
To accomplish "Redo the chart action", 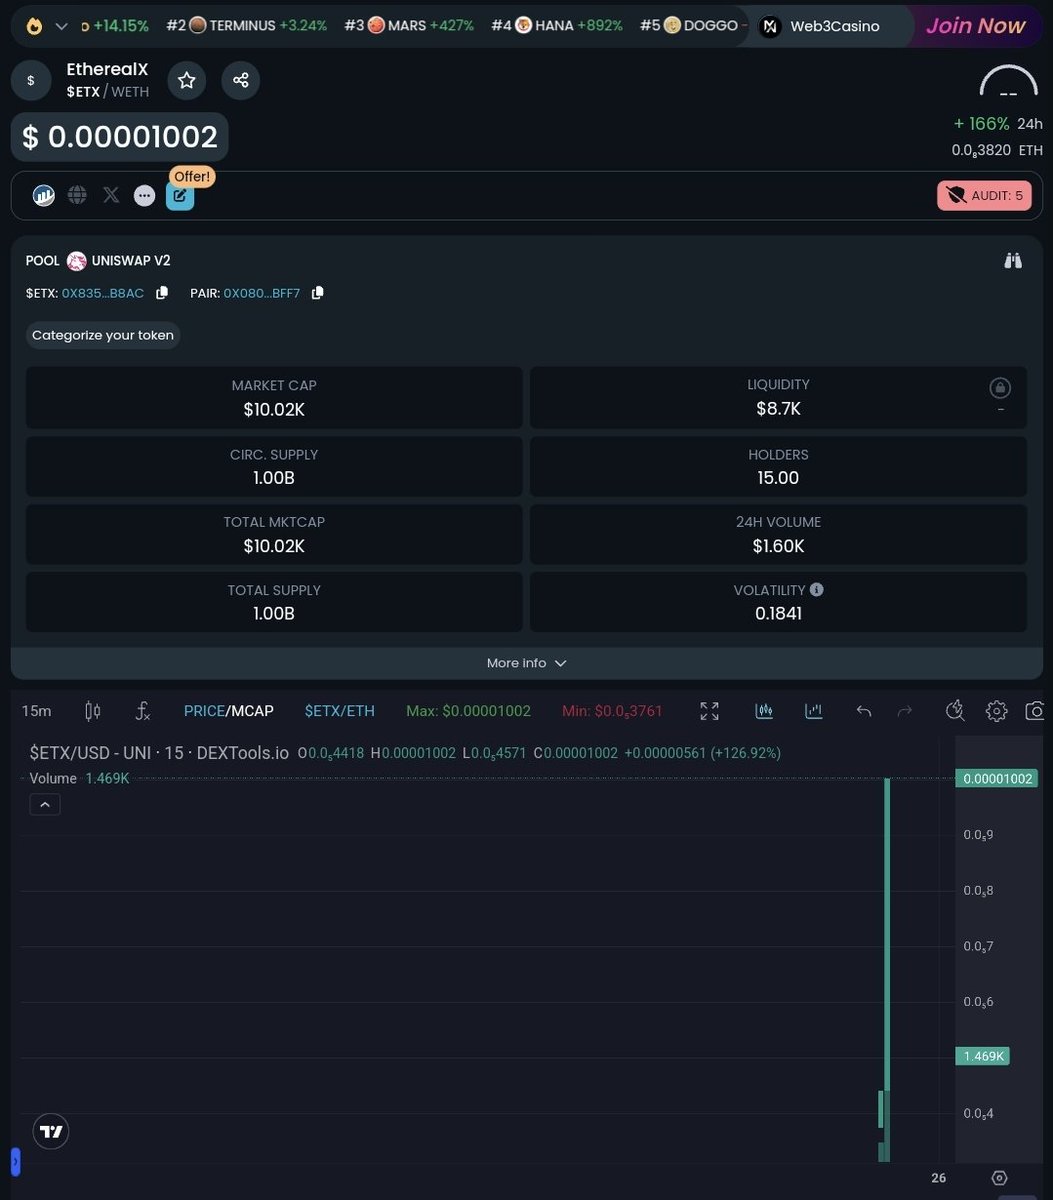I will pyautogui.click(x=905, y=711).
